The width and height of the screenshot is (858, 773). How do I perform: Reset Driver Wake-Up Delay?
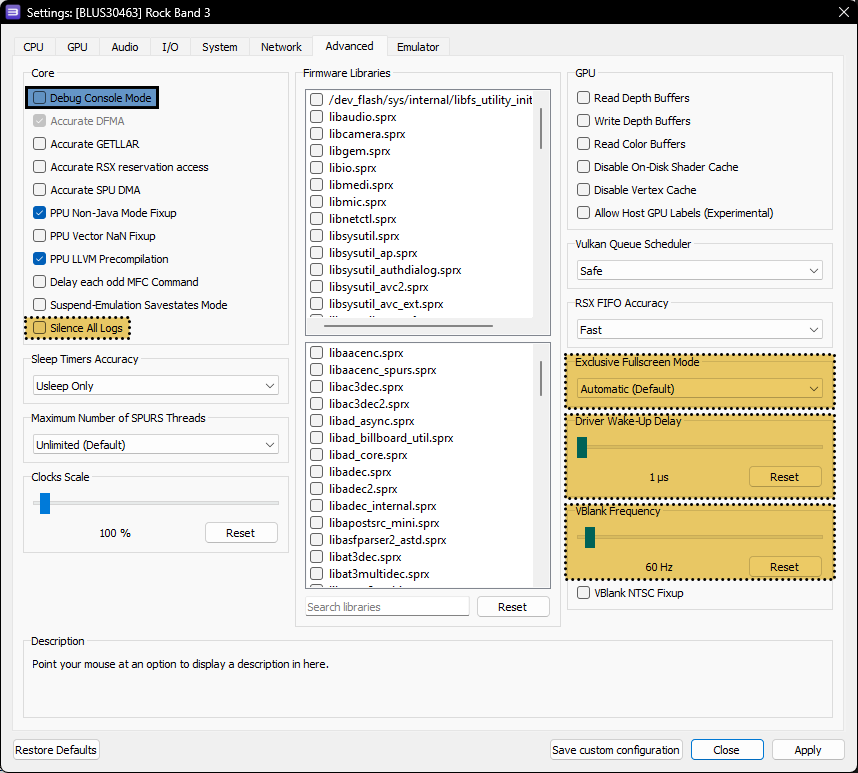coord(785,477)
